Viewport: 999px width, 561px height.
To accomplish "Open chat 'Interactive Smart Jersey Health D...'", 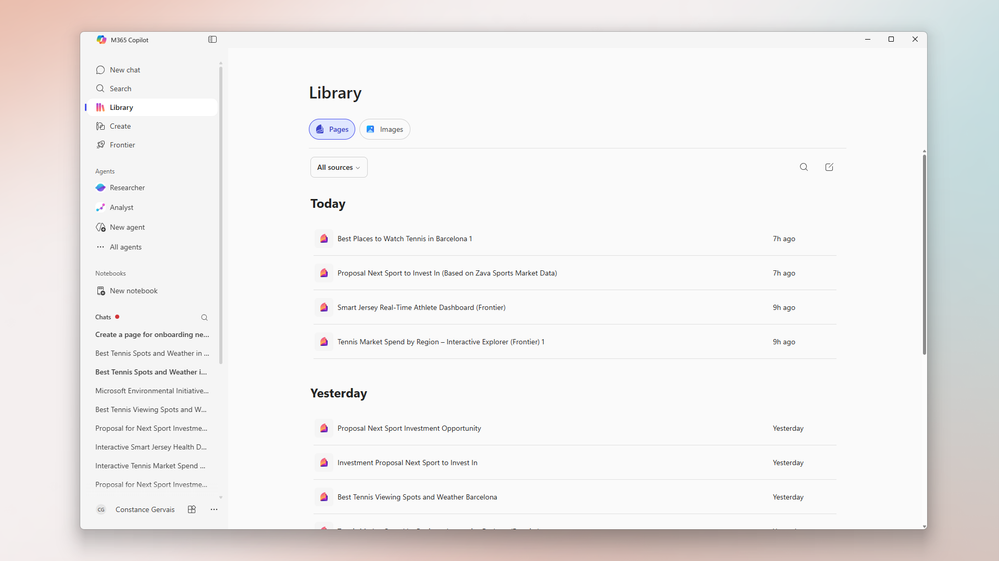I will (152, 447).
